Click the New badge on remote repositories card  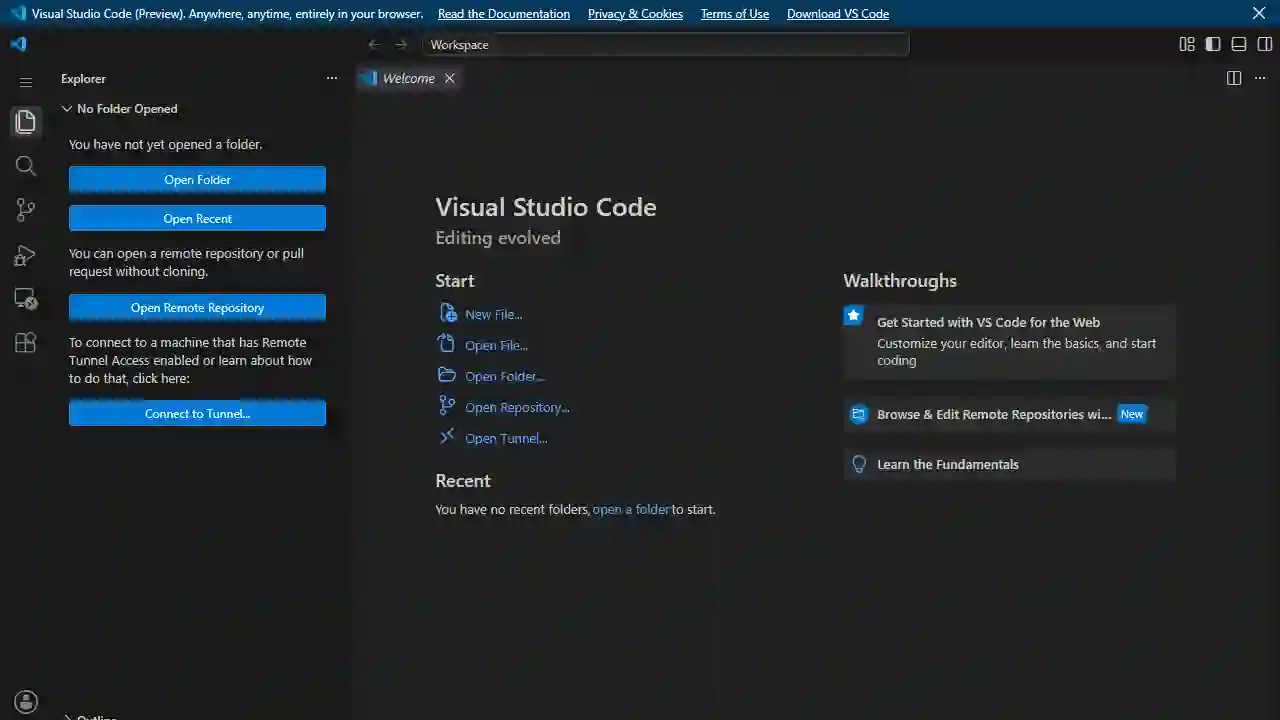[1132, 414]
